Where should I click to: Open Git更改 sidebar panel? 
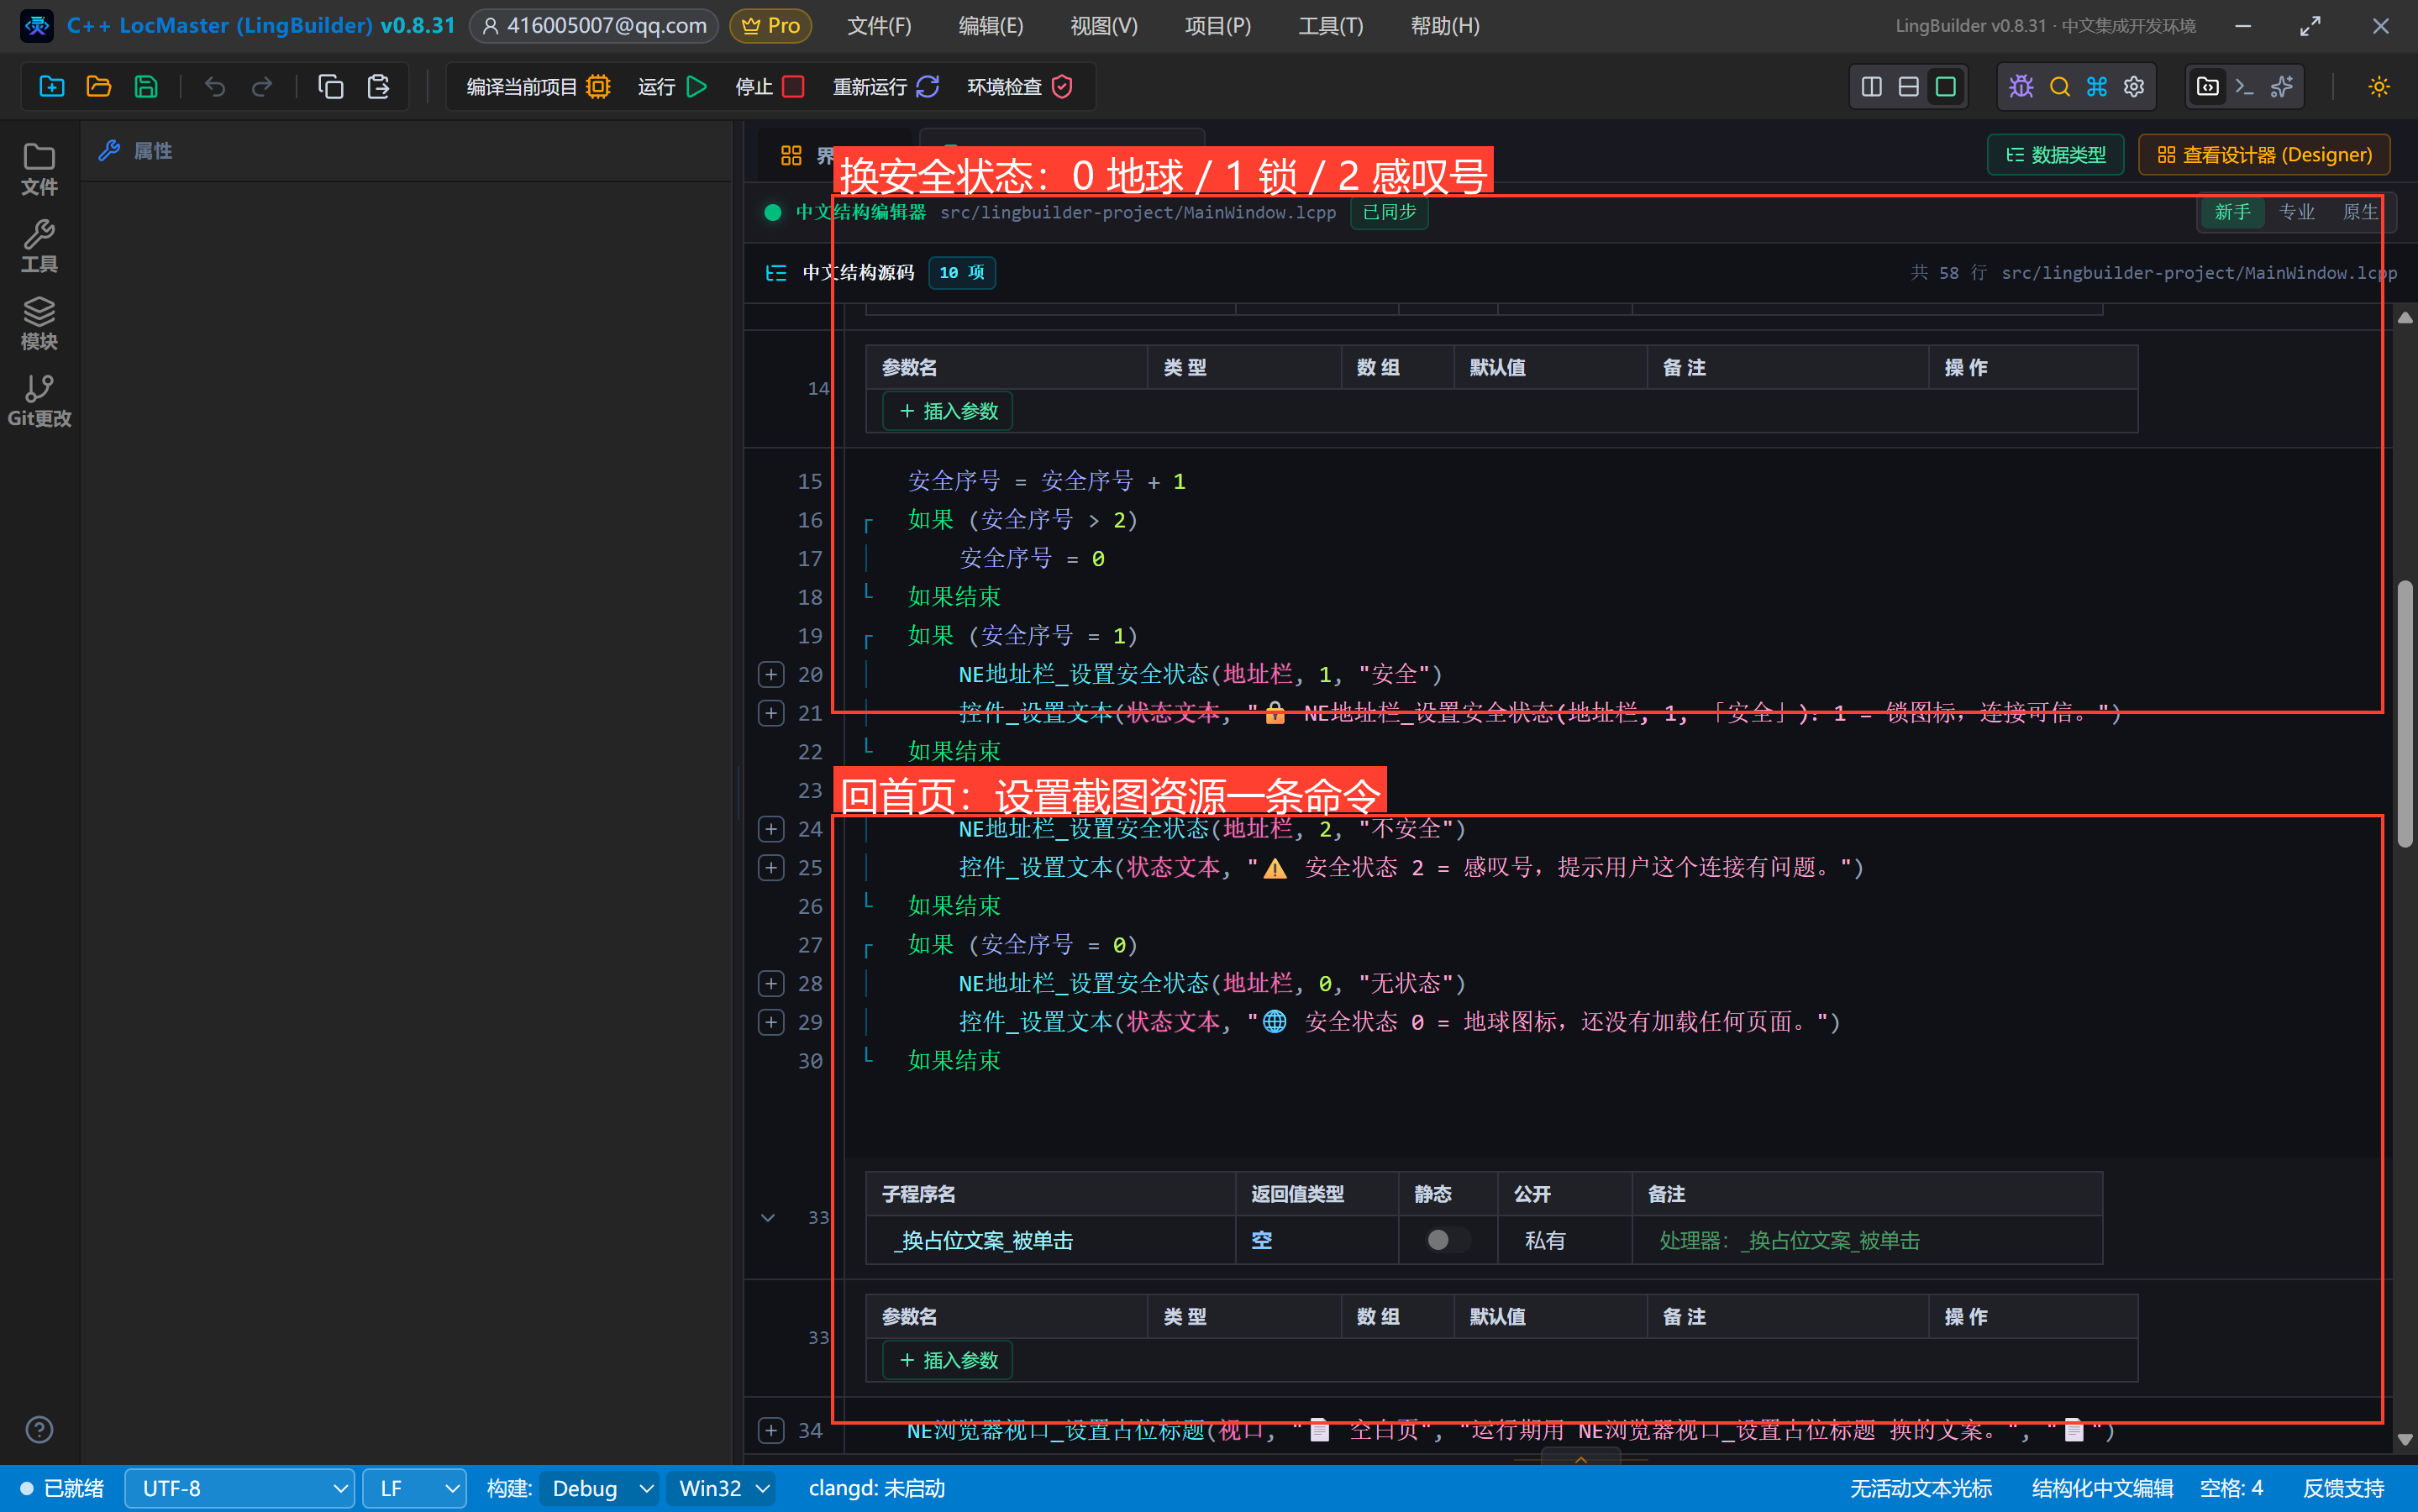tap(39, 401)
